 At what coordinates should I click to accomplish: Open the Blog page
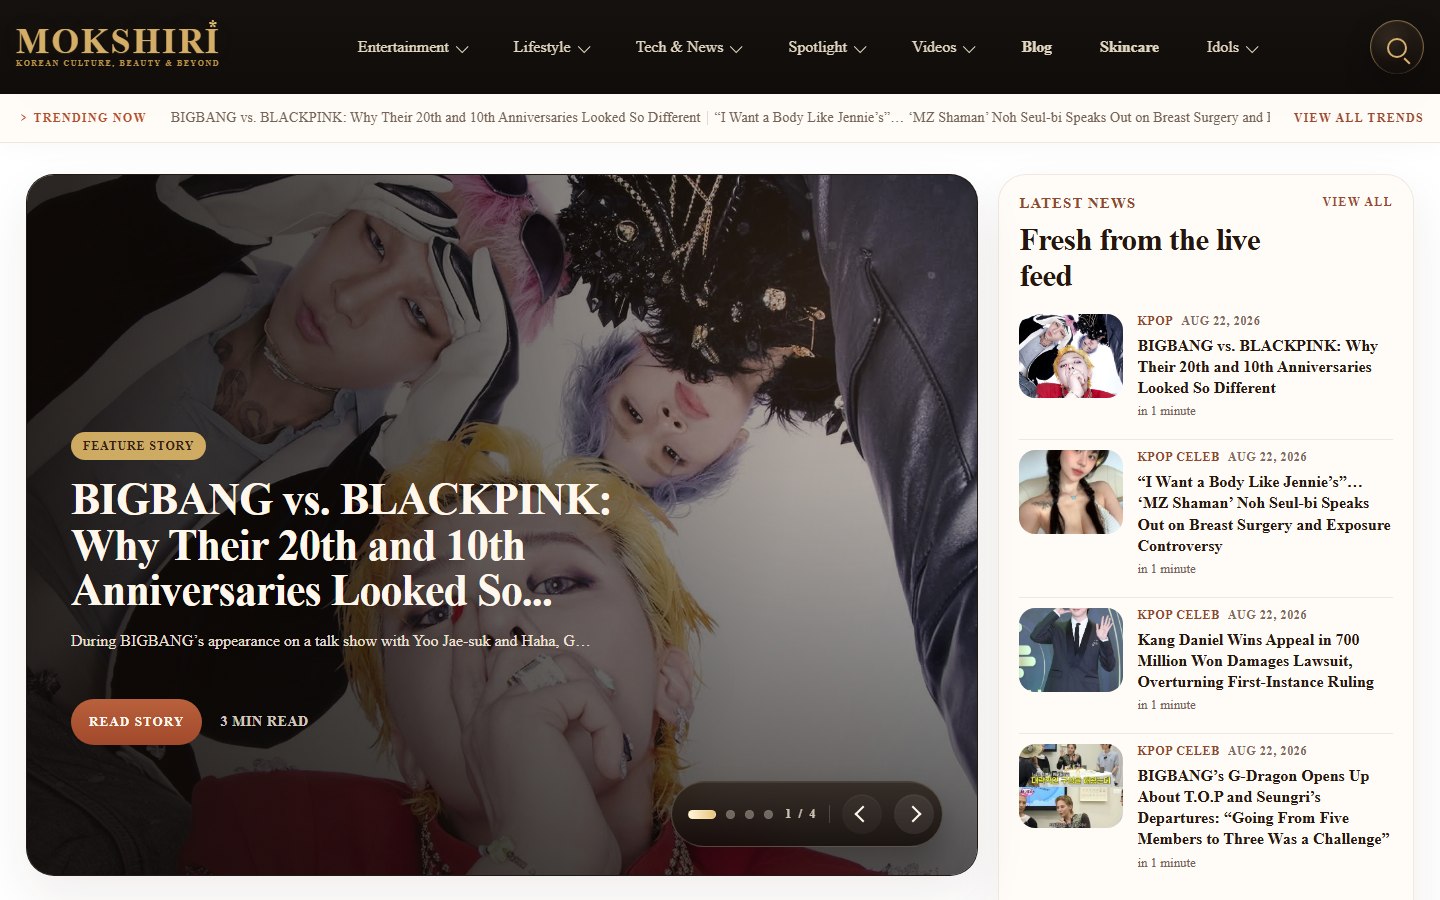click(1037, 47)
